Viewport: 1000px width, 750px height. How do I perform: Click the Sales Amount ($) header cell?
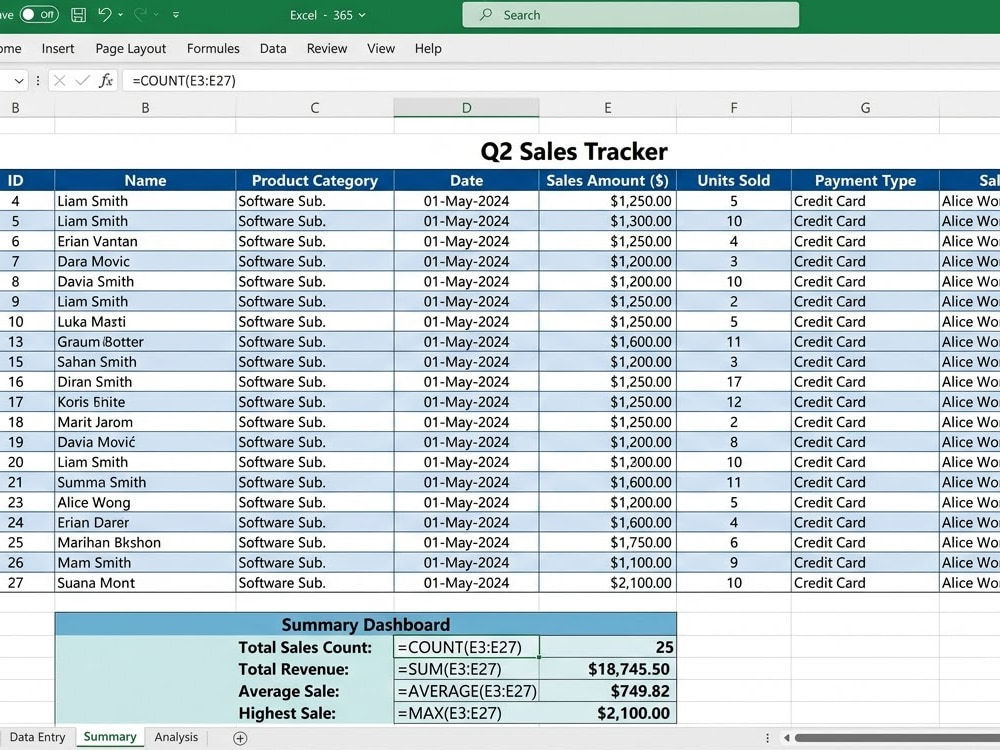[607, 180]
